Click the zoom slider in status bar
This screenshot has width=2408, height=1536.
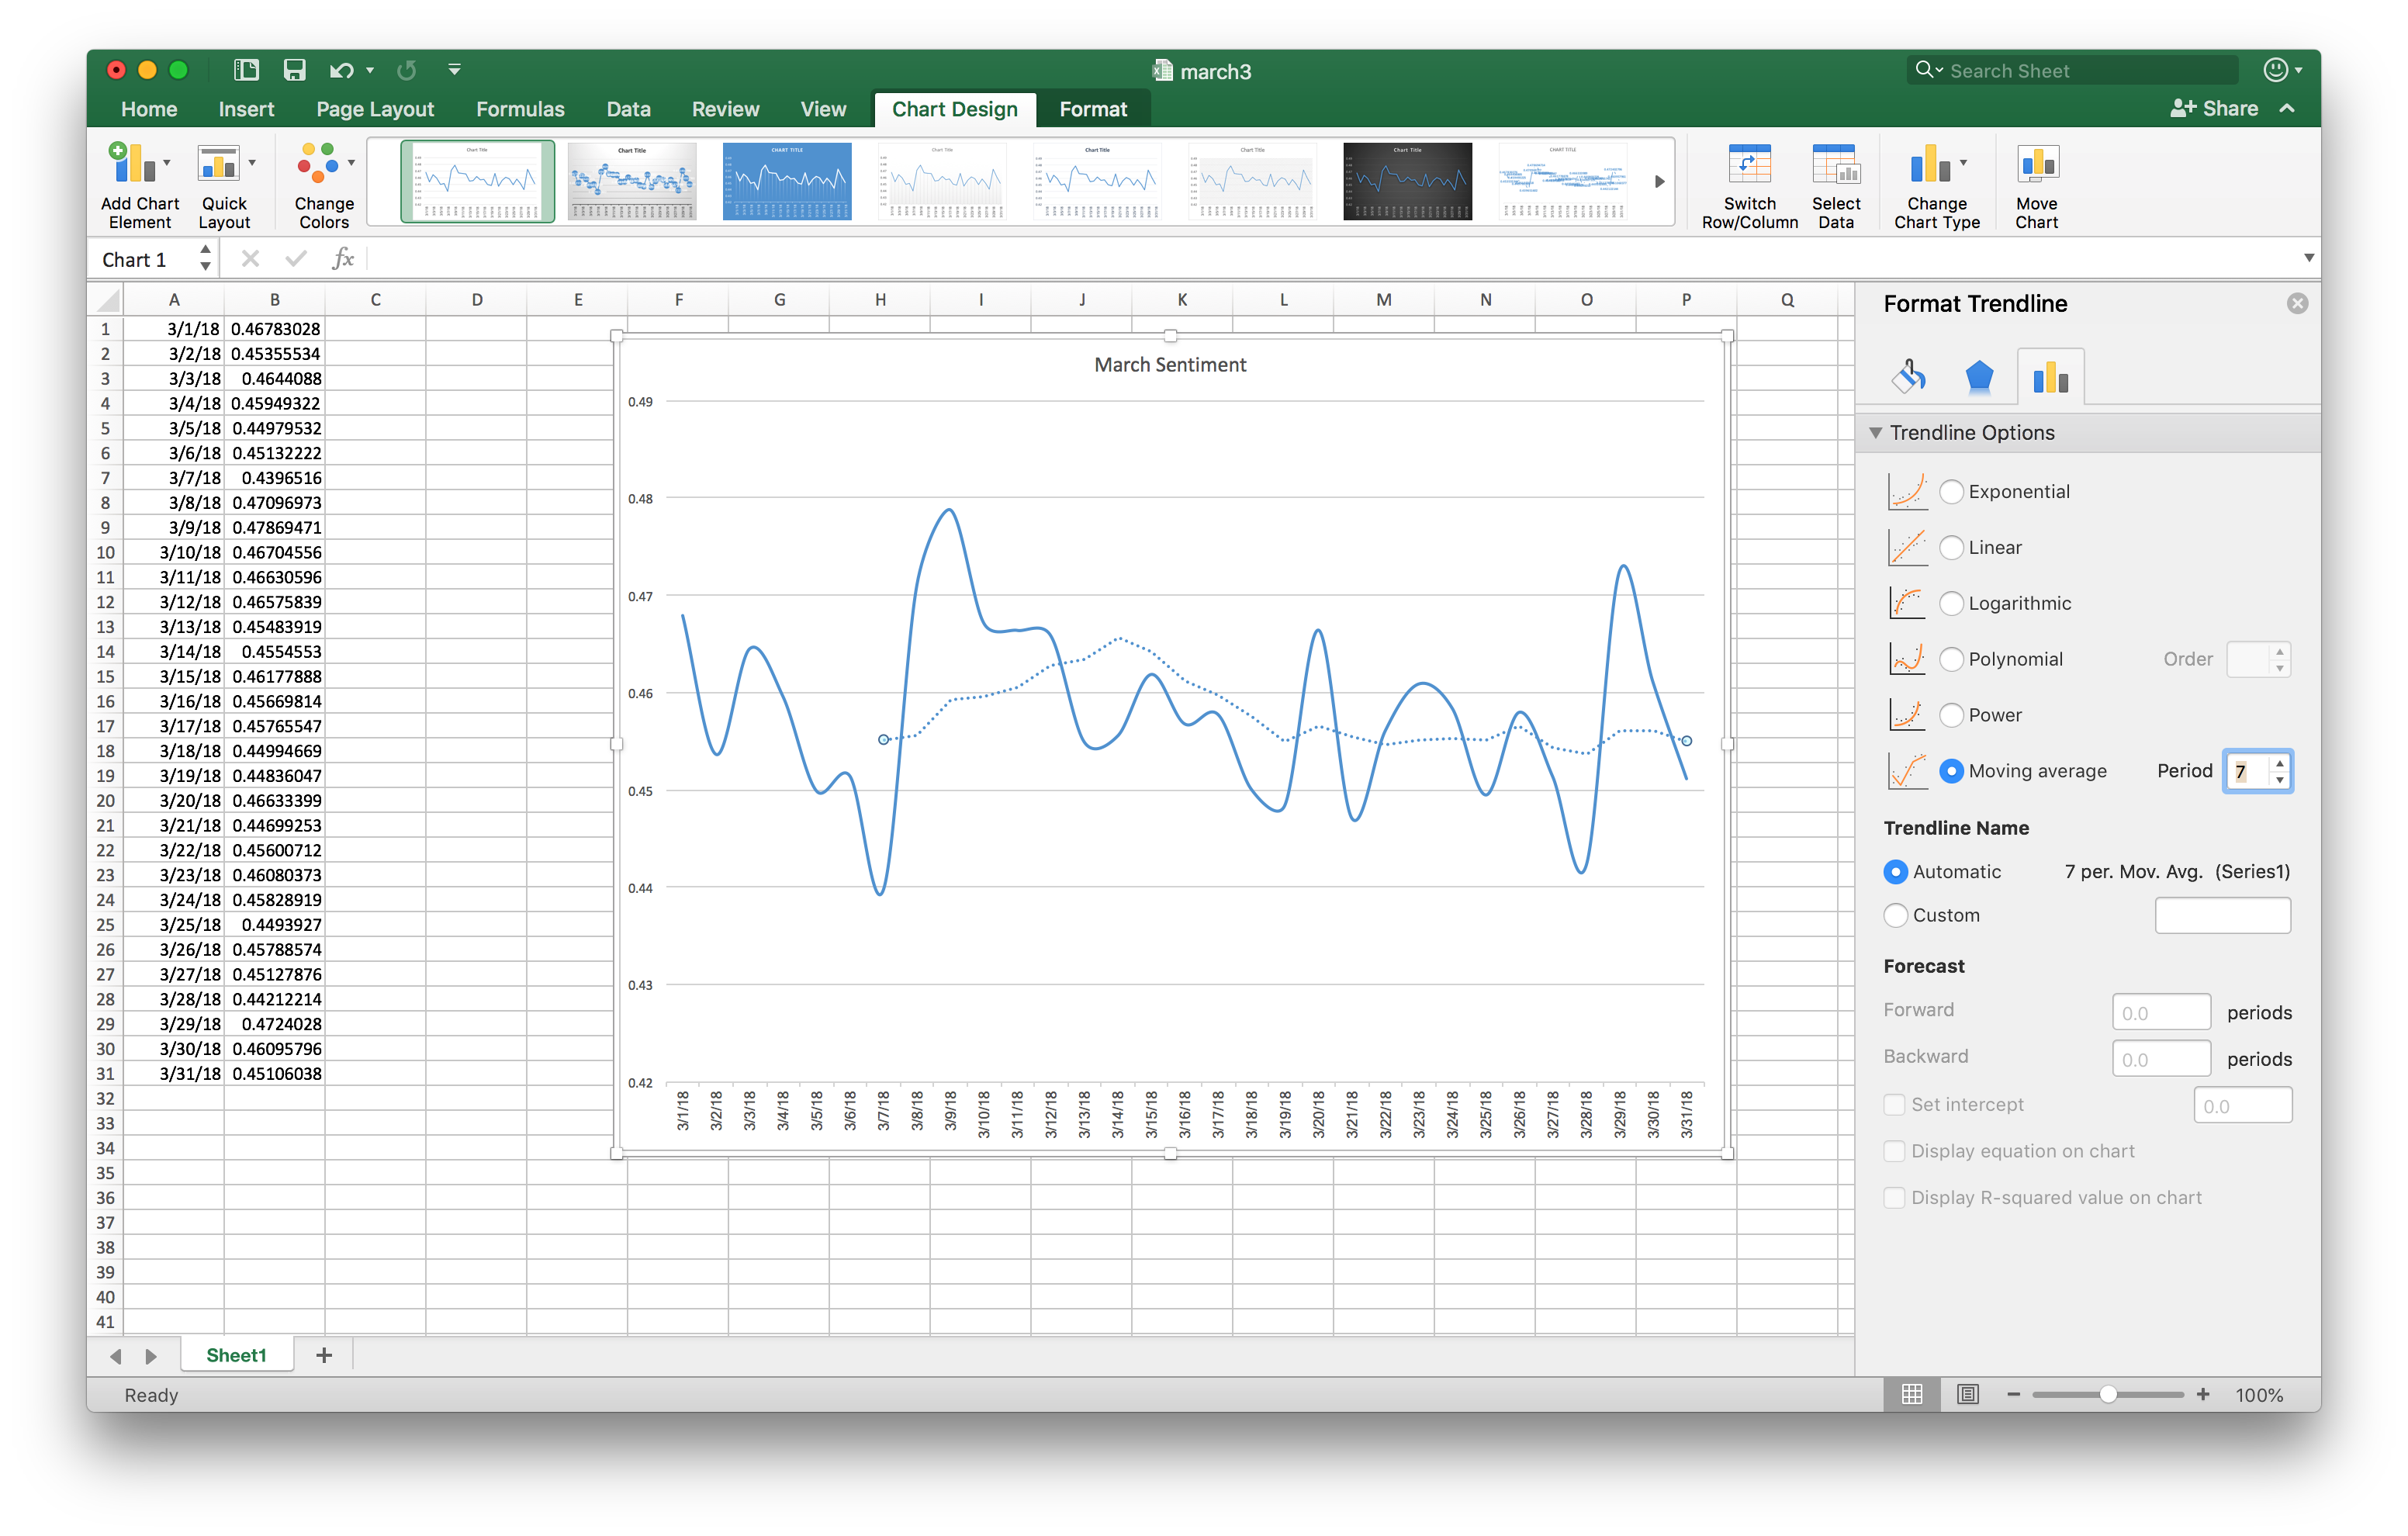coord(2107,1394)
